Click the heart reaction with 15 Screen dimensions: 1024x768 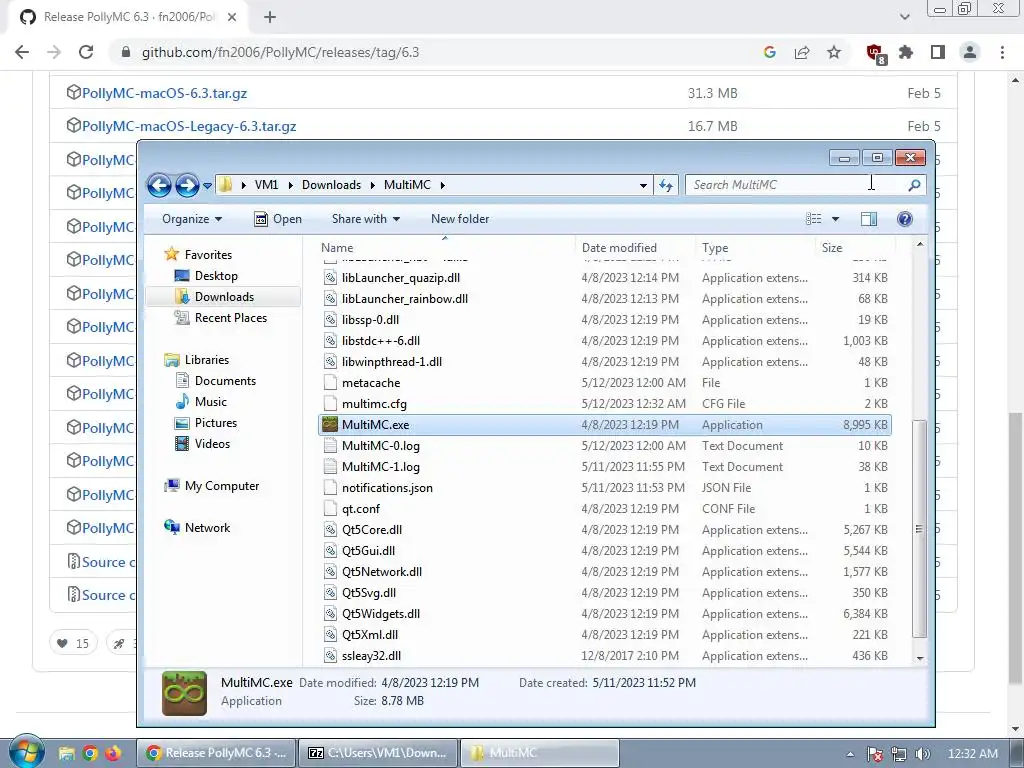coord(73,643)
